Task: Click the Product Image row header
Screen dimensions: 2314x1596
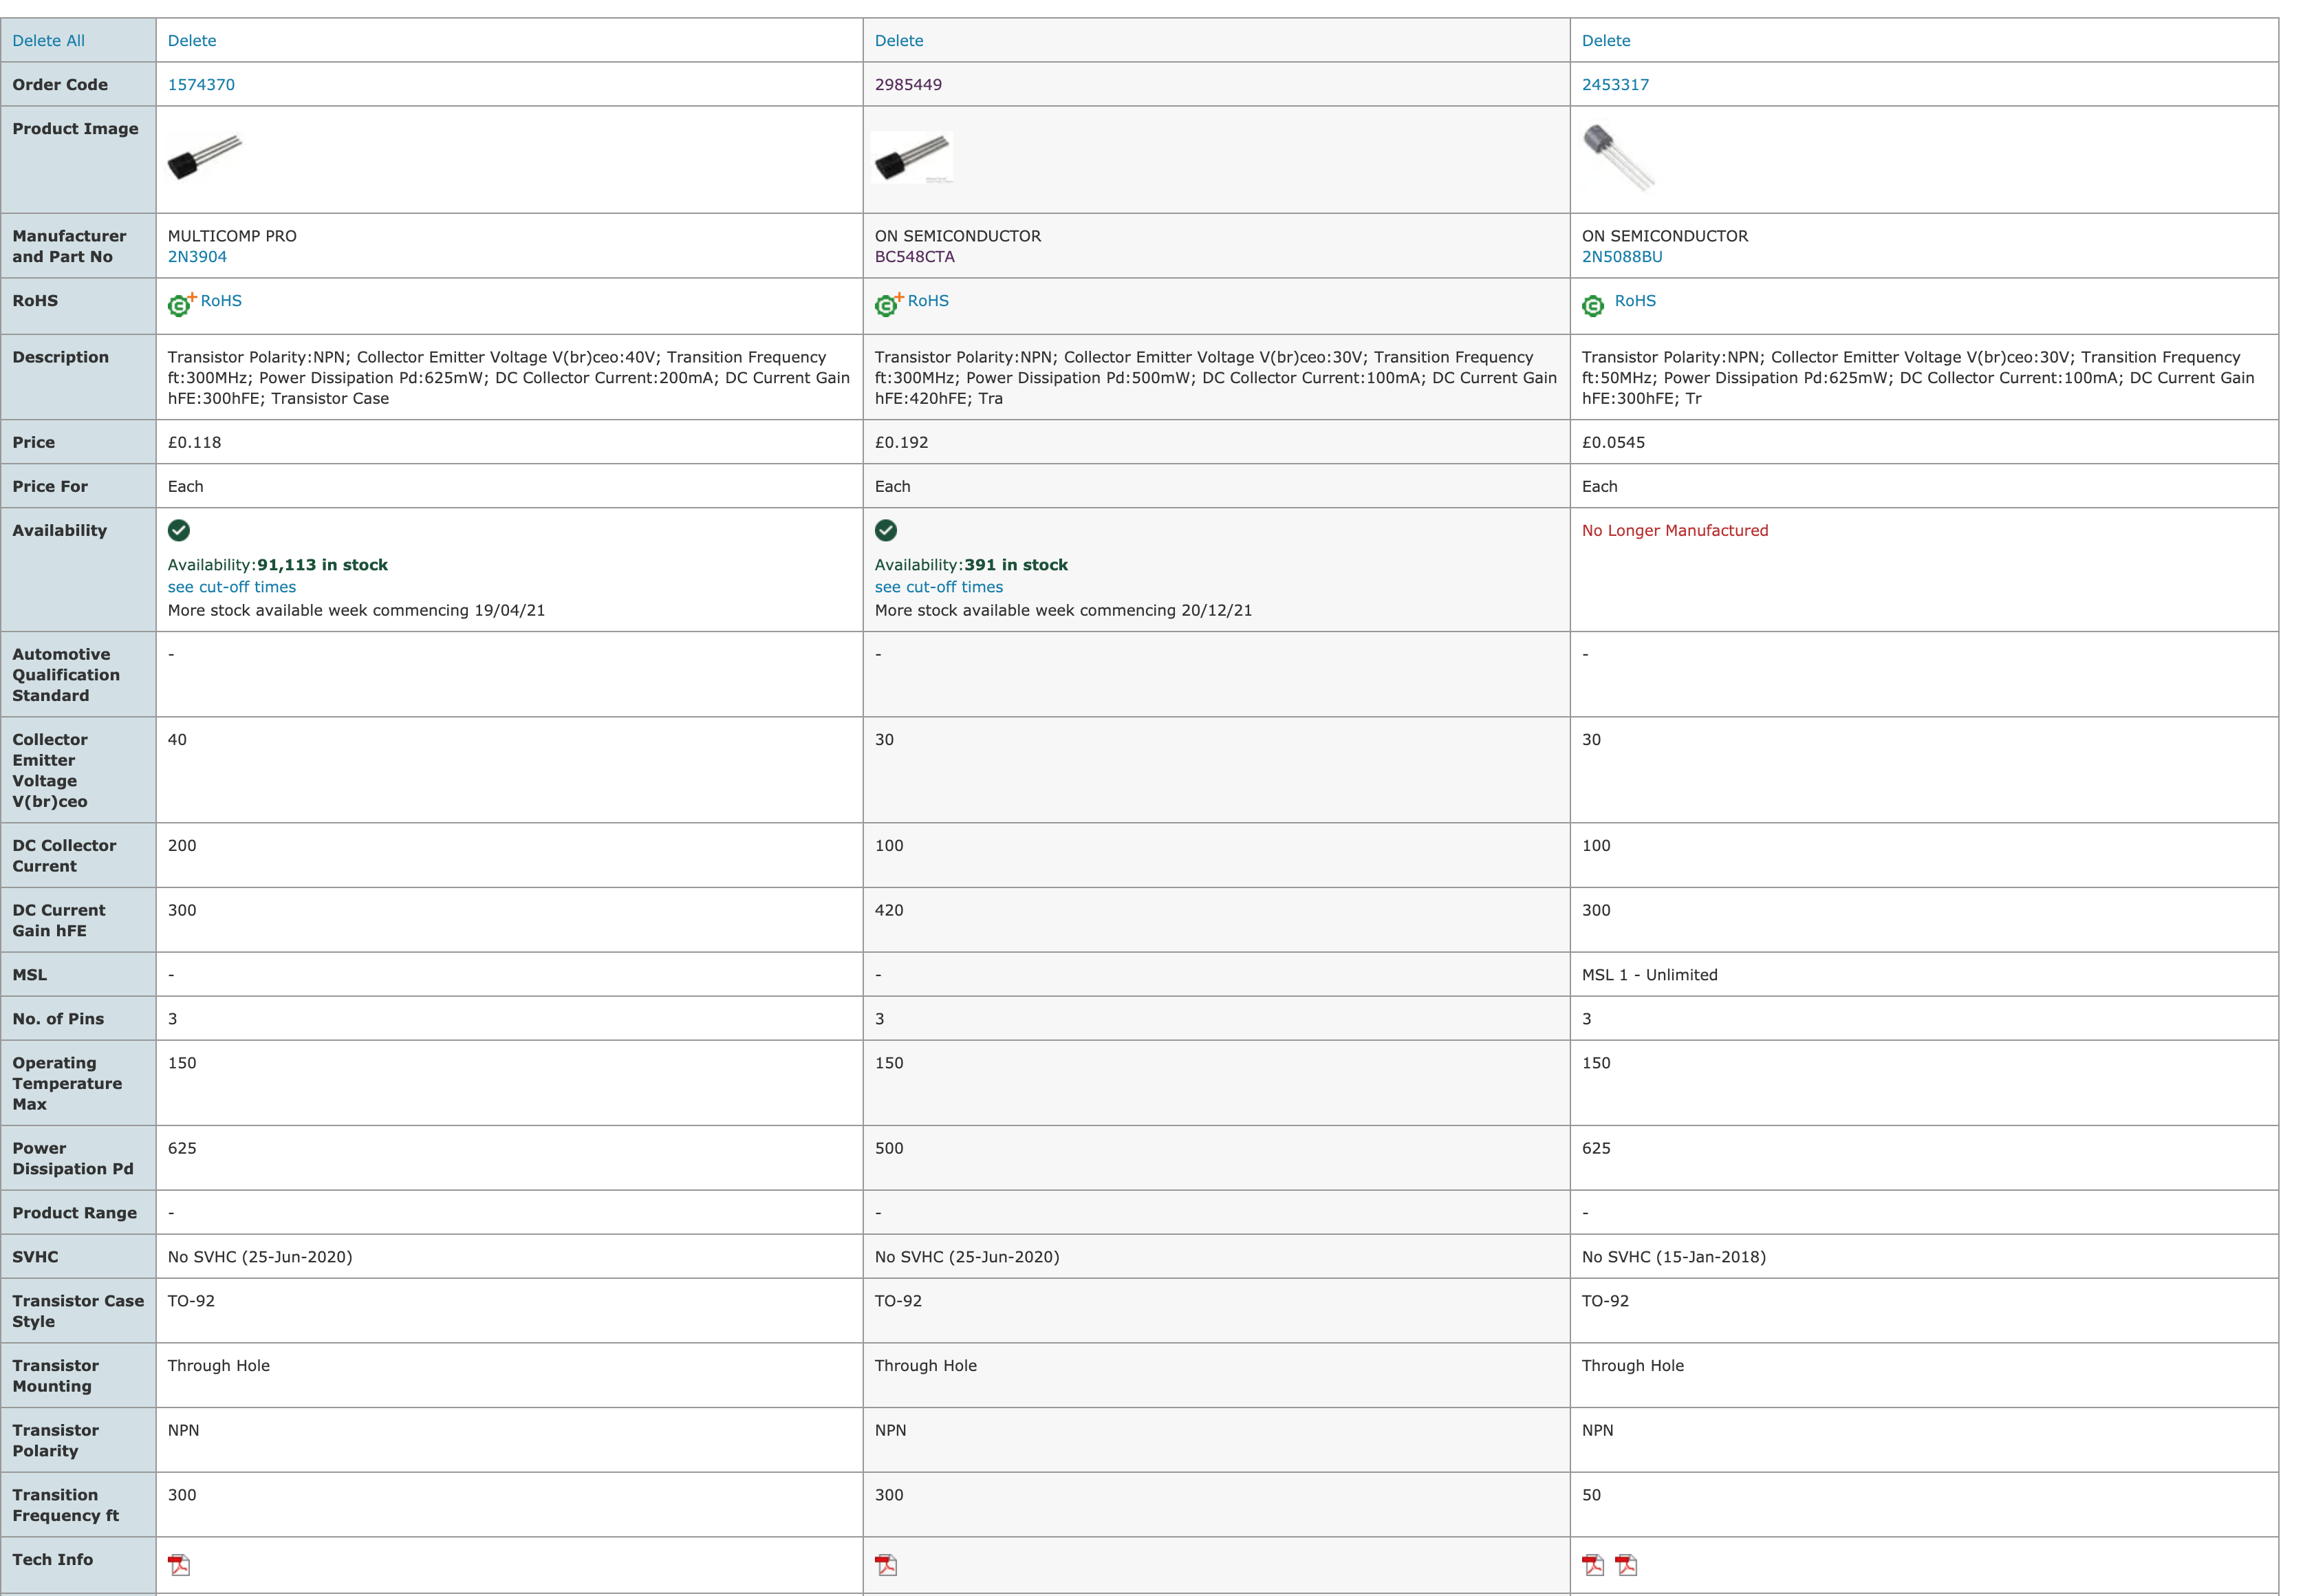Action: tap(78, 160)
